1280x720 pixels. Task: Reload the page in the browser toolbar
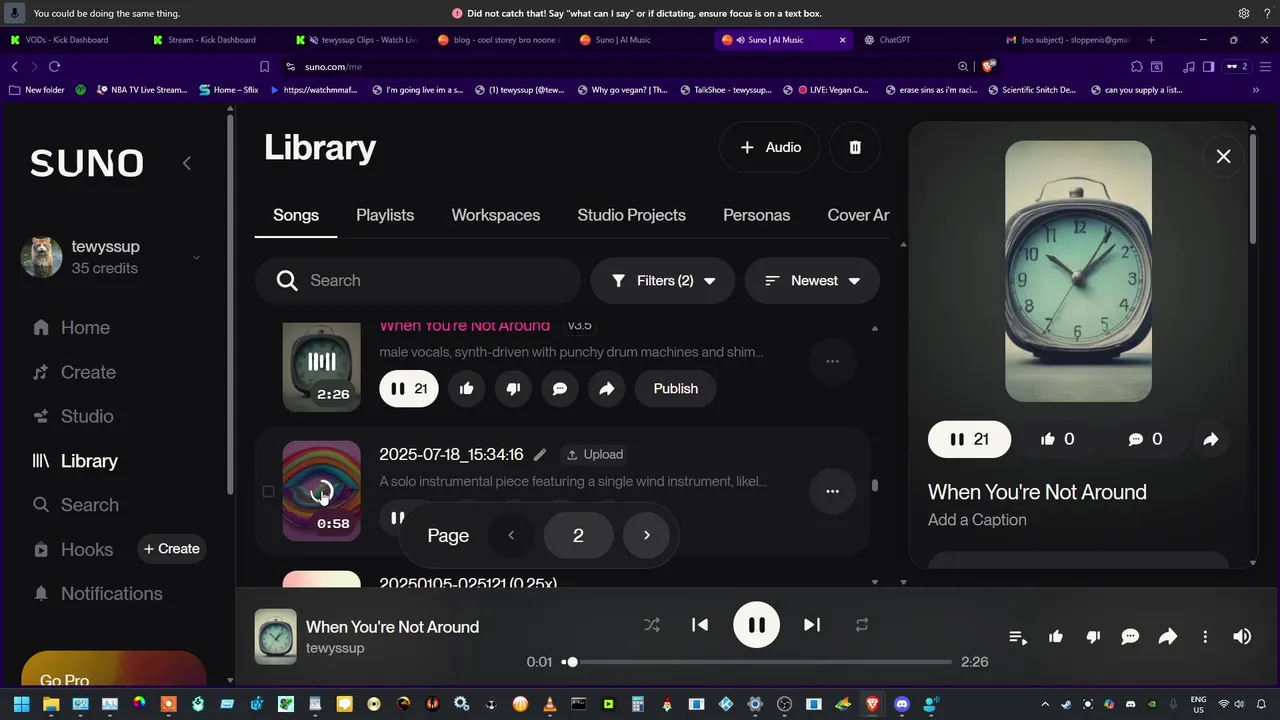tap(54, 66)
